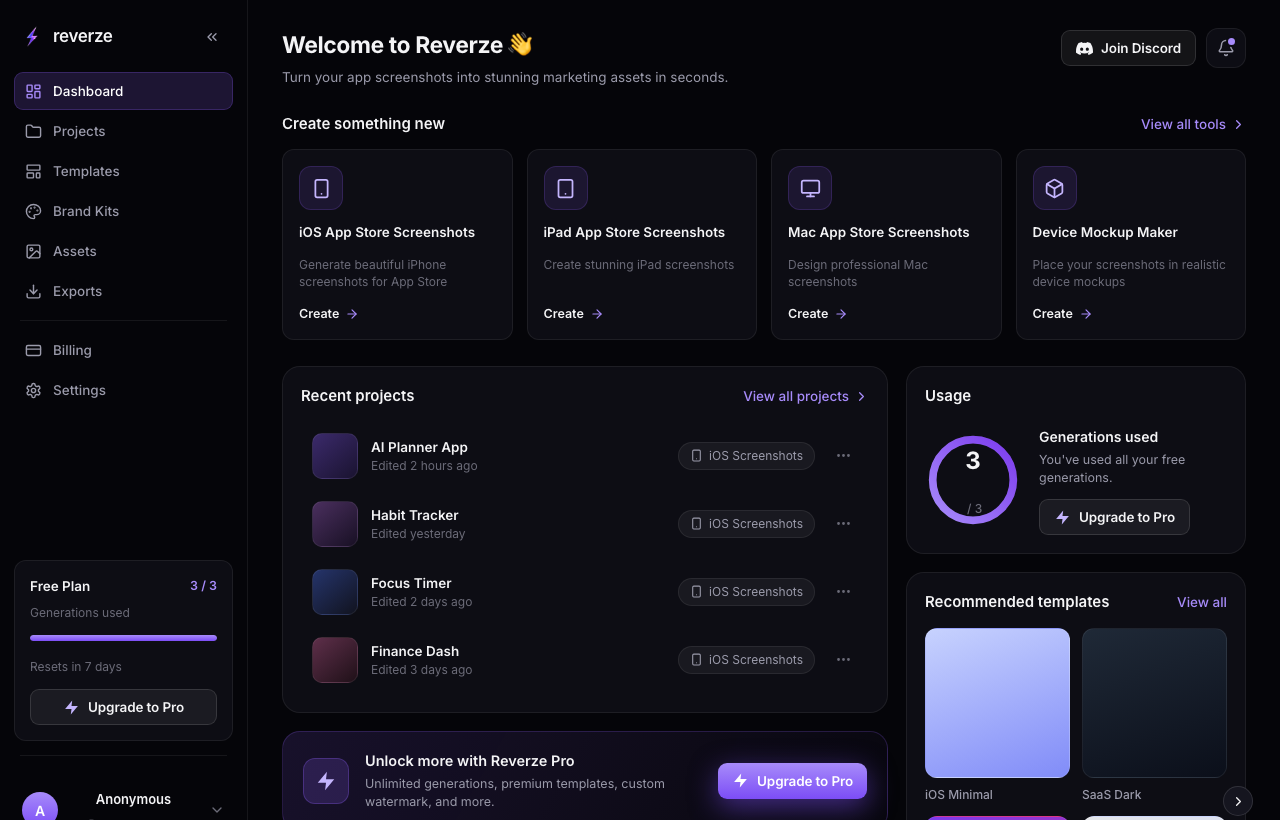Click the Mac monitor icon
1280x820 pixels.
[810, 188]
